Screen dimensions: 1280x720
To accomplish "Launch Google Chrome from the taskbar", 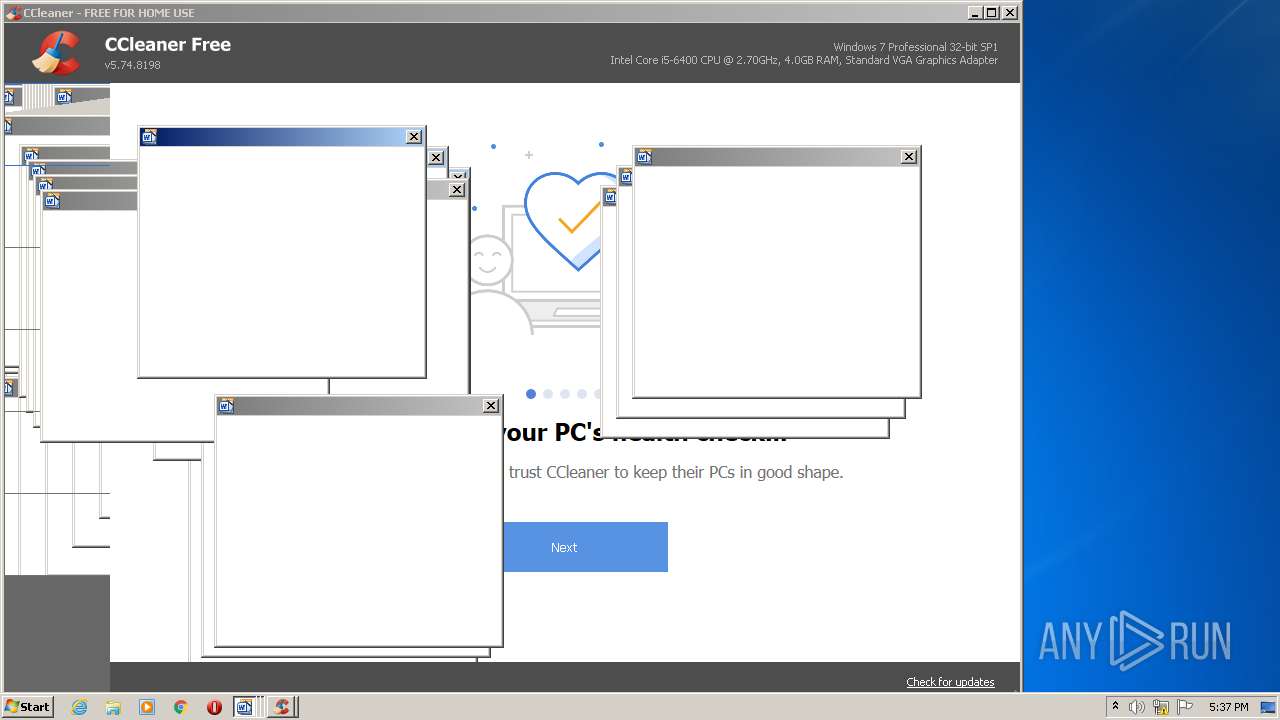I will (x=181, y=707).
